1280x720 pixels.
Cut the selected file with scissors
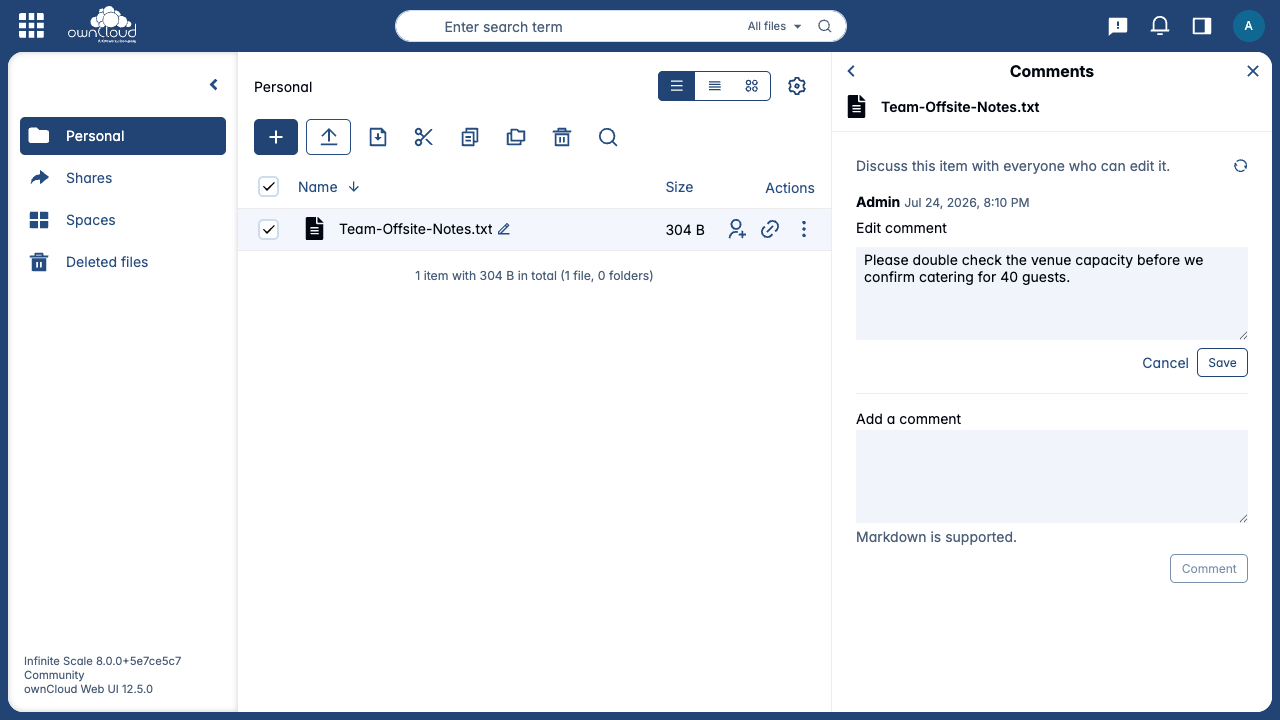pyautogui.click(x=424, y=137)
